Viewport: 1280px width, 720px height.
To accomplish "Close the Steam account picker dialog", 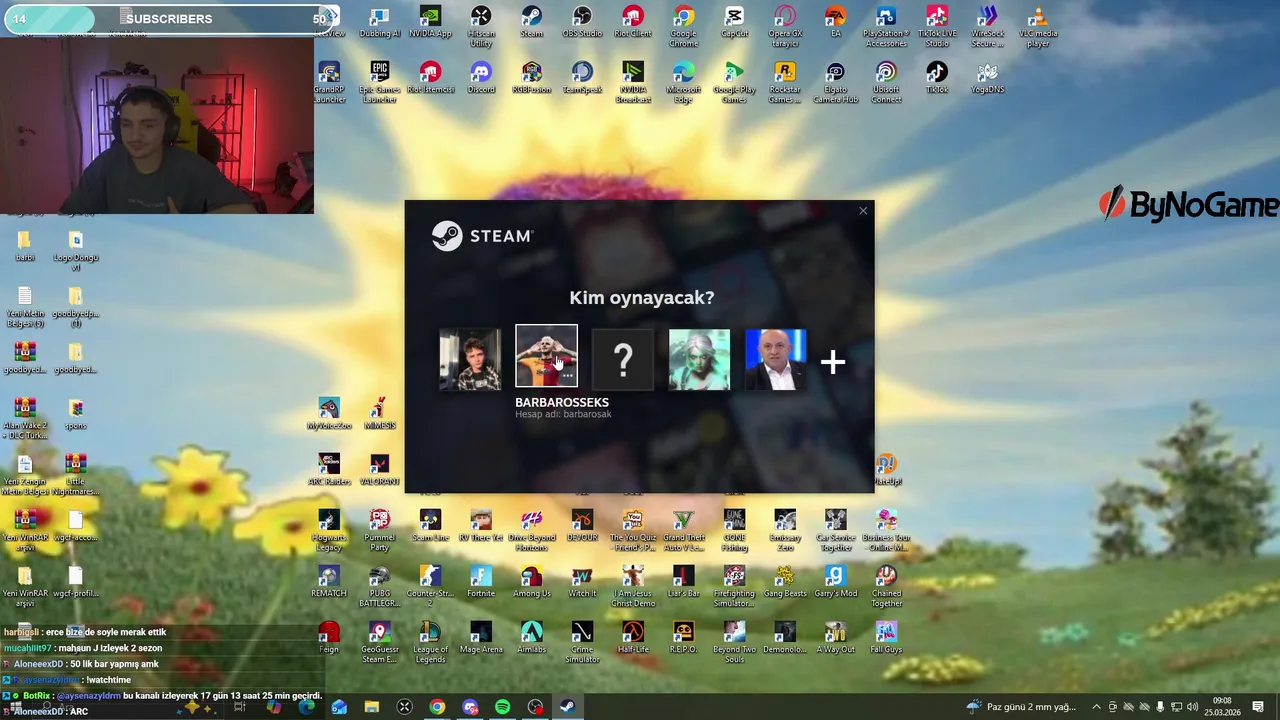I will pos(863,211).
